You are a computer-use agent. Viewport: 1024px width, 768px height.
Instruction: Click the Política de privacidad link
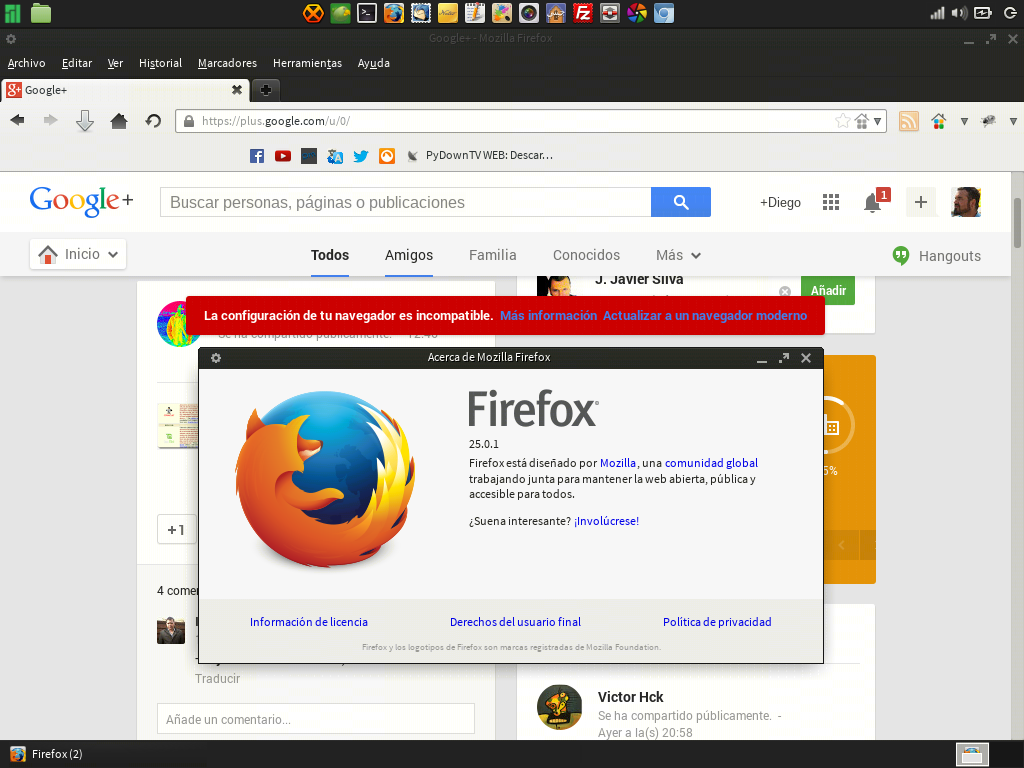[x=717, y=622]
